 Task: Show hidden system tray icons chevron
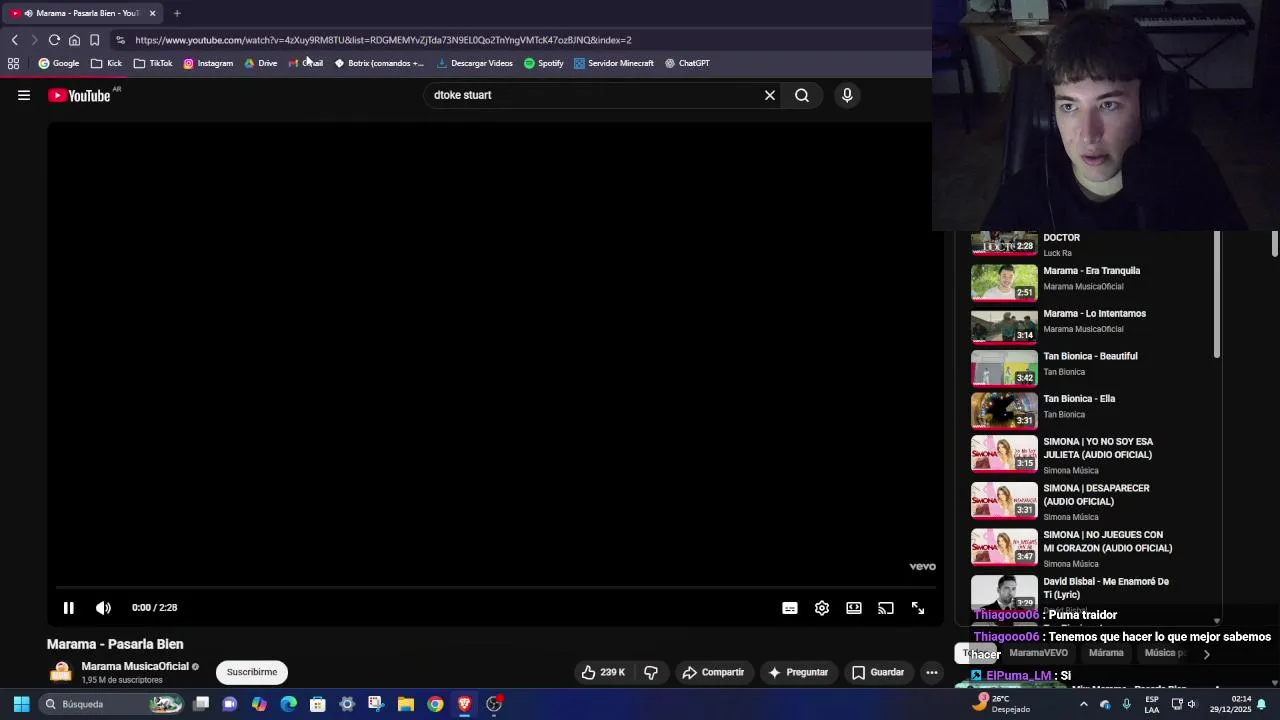point(1083,704)
